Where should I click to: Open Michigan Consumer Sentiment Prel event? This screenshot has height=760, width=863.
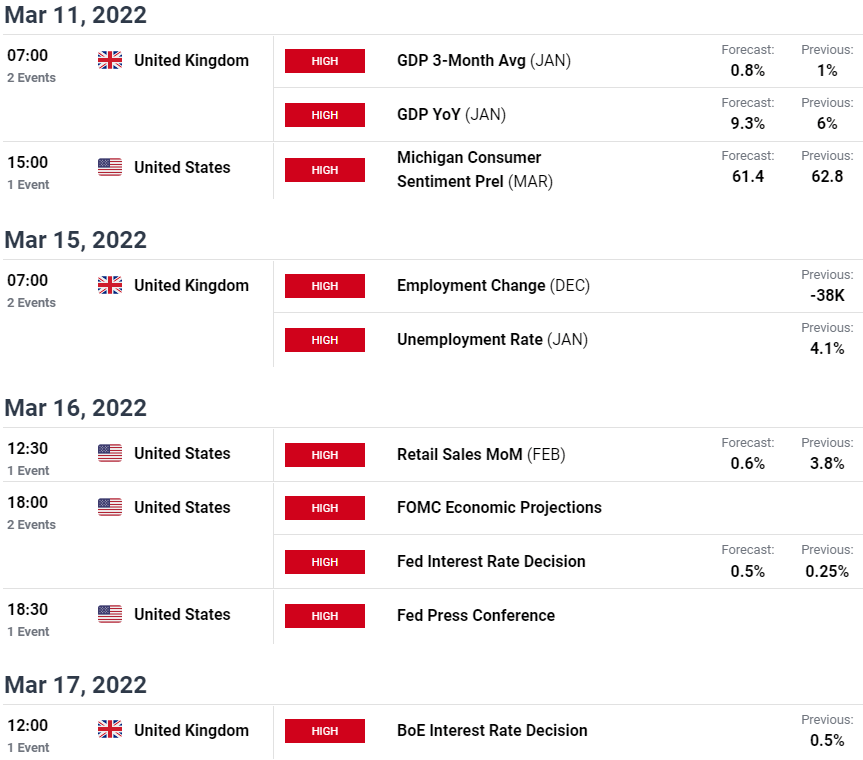click(x=475, y=170)
